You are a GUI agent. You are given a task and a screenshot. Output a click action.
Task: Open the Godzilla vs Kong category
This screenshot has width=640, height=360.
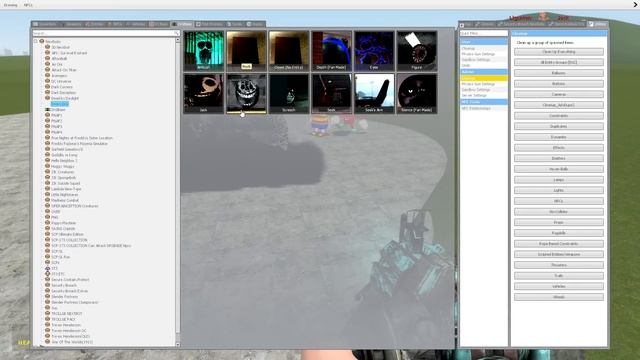click(x=64, y=155)
